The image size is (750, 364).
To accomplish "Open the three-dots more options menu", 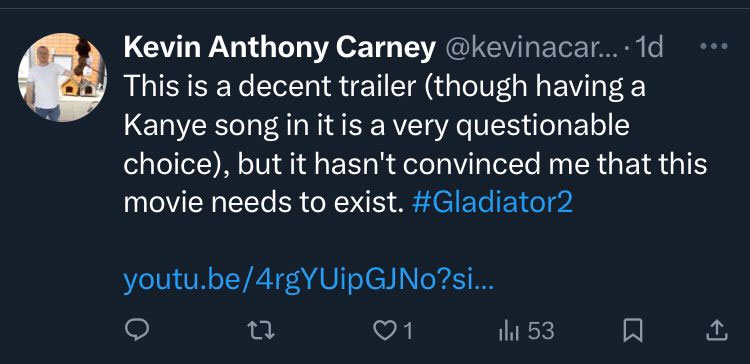I will point(714,46).
